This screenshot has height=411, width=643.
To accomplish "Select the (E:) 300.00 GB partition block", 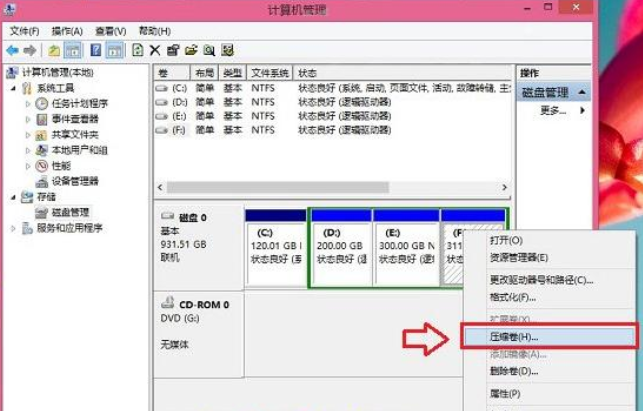I will pyautogui.click(x=406, y=248).
